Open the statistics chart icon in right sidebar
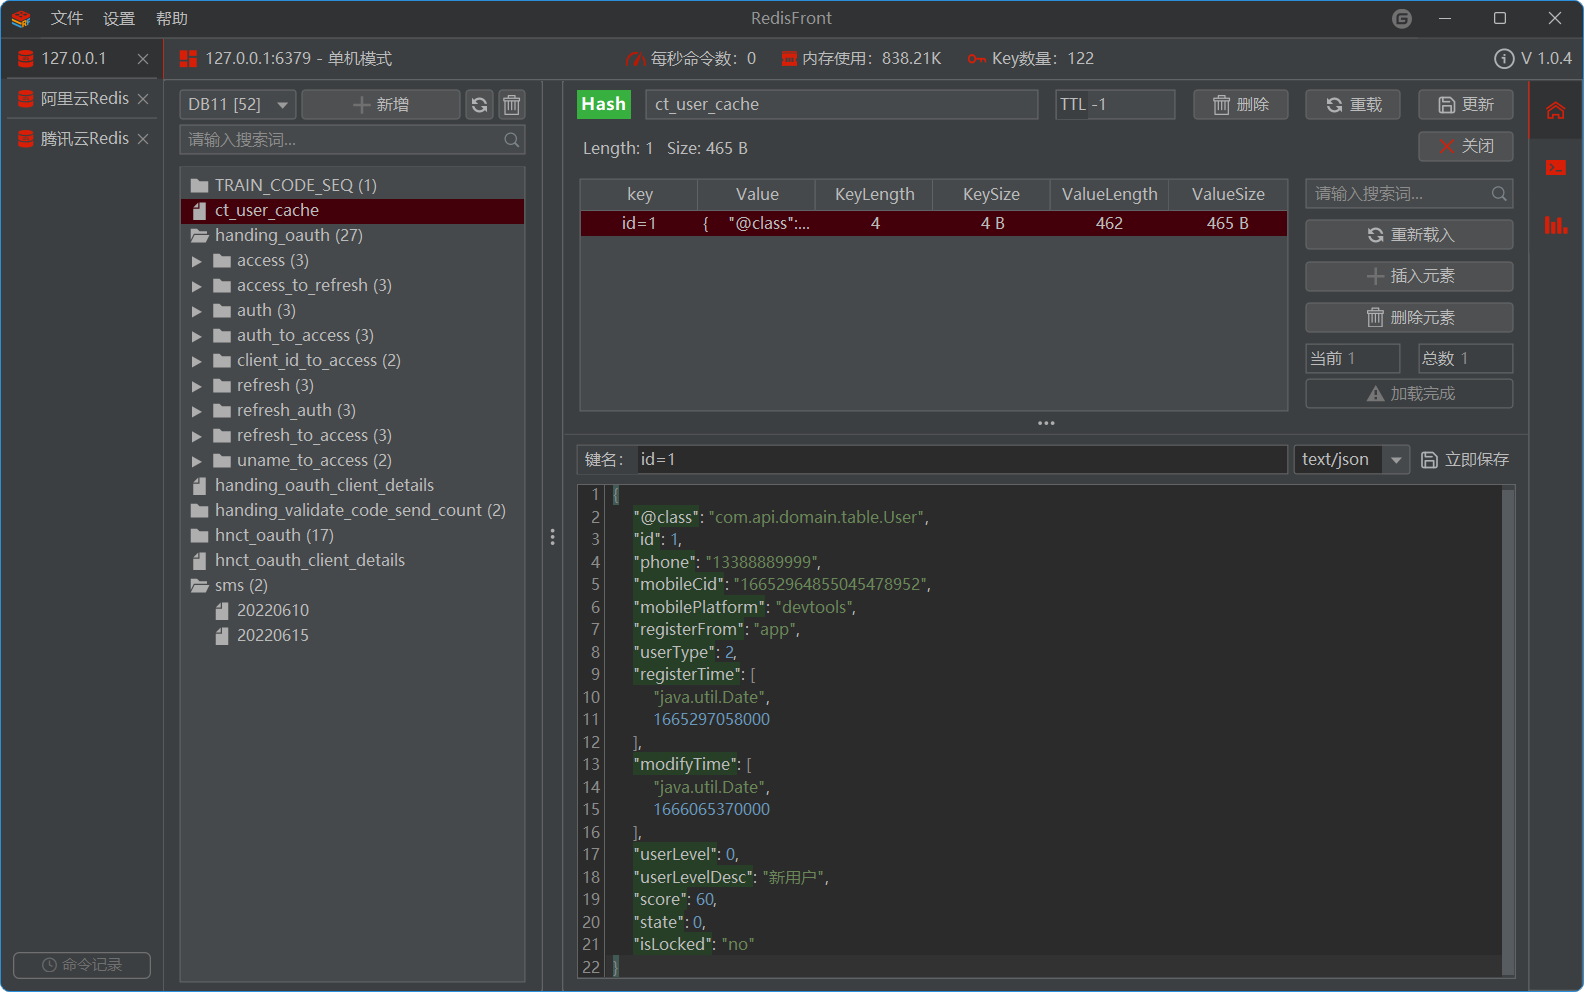 click(x=1555, y=225)
